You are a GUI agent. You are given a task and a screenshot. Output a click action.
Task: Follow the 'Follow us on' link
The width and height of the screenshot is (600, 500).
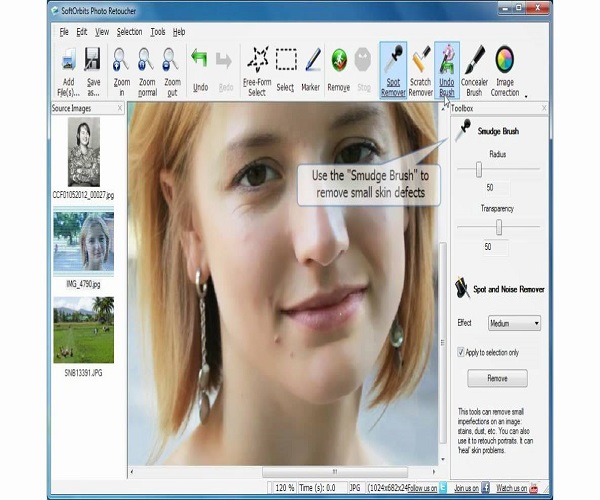tap(422, 488)
